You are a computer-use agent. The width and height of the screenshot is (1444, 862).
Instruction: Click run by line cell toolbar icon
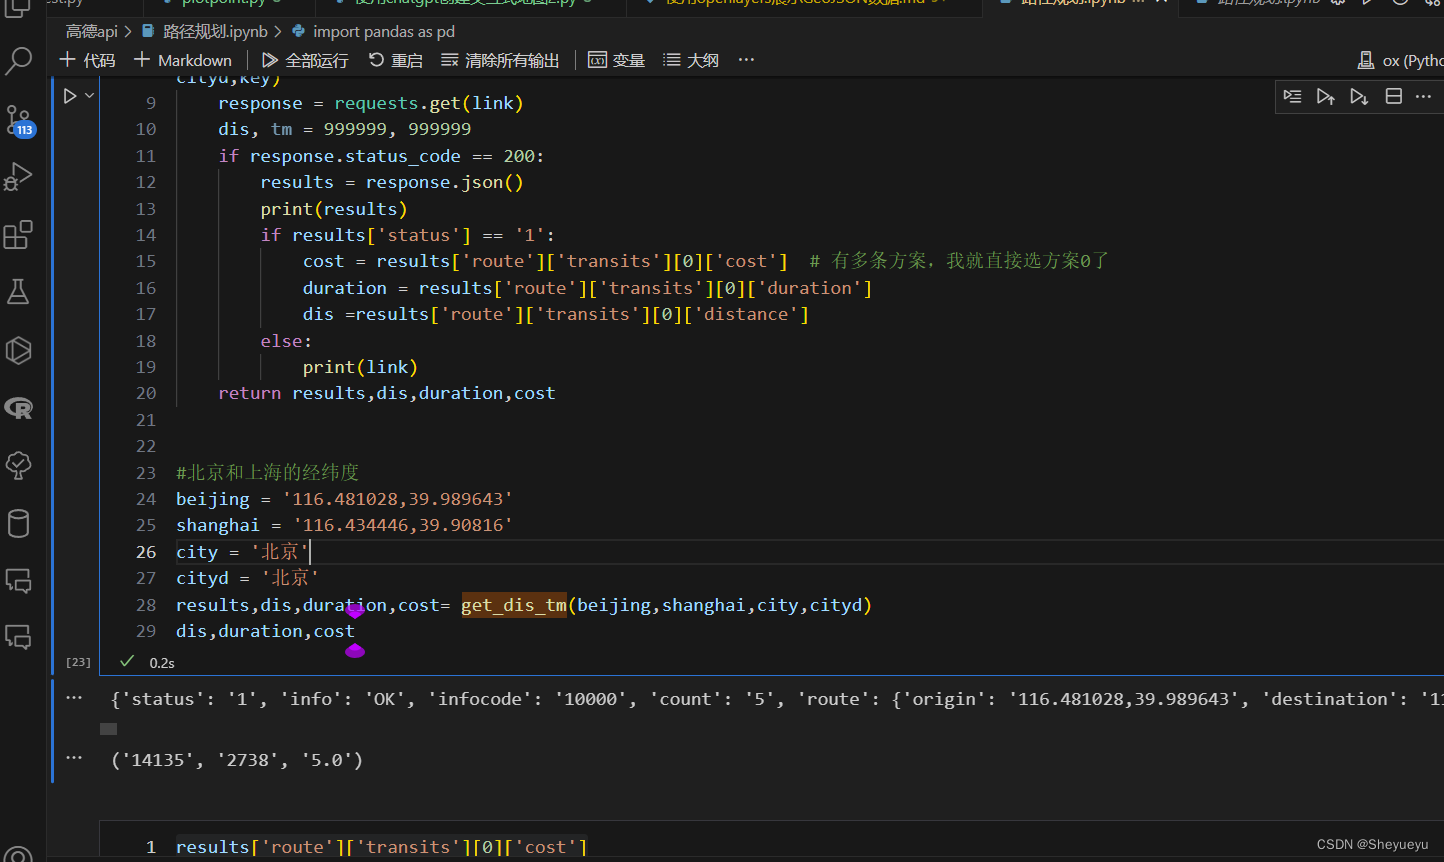click(1293, 96)
